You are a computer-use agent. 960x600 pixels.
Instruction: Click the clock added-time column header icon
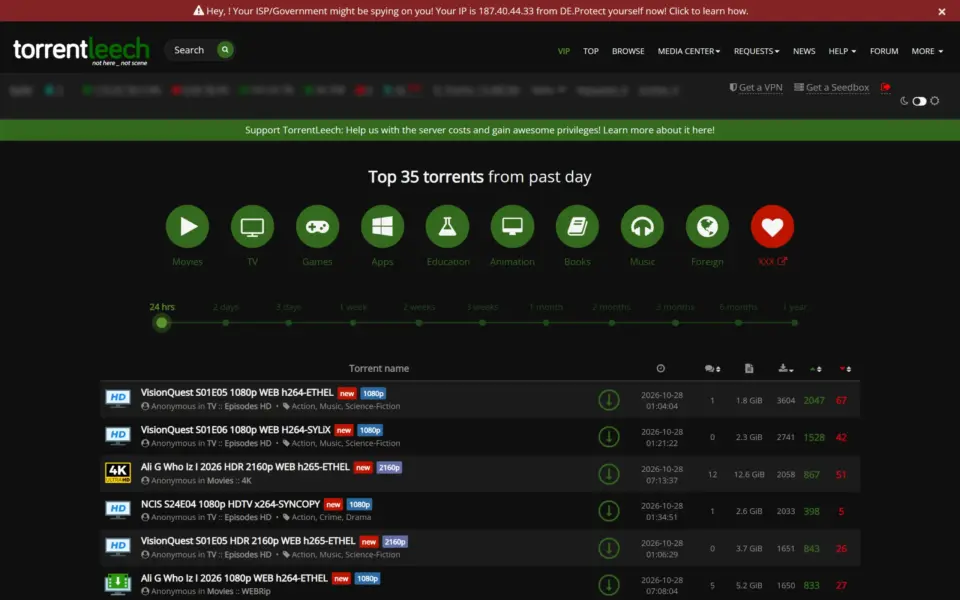coord(661,368)
